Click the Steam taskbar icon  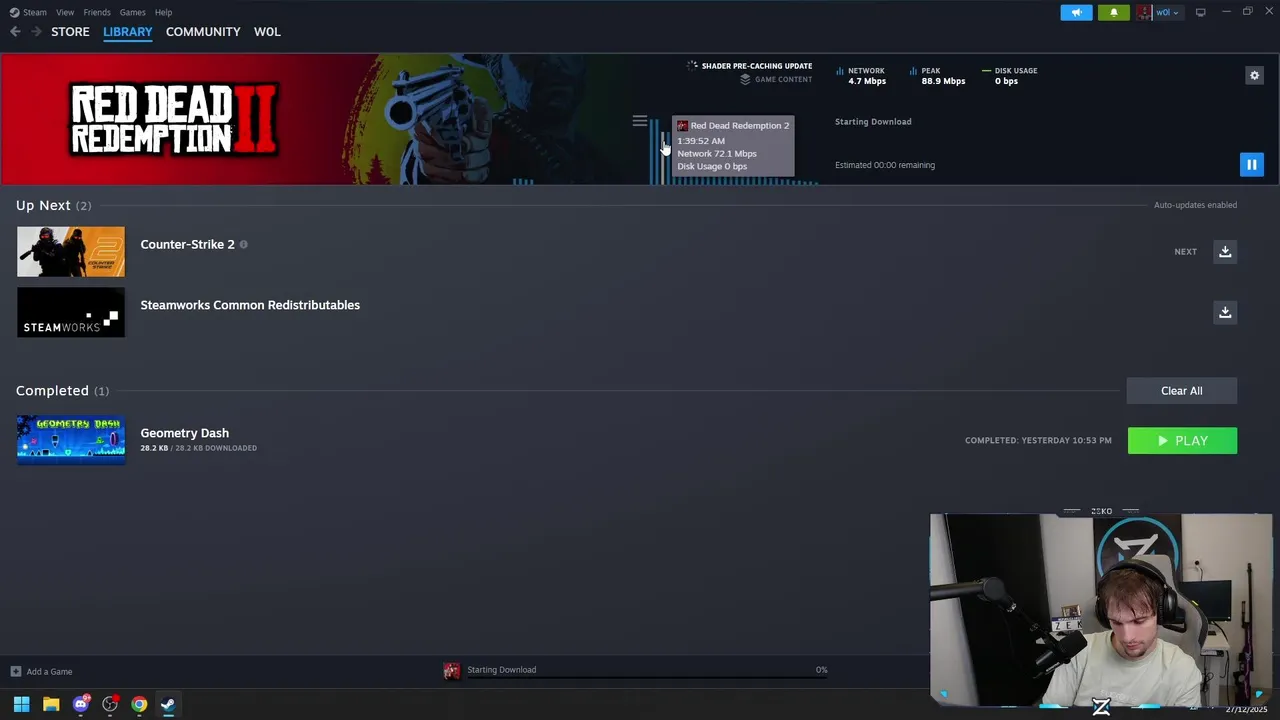168,704
